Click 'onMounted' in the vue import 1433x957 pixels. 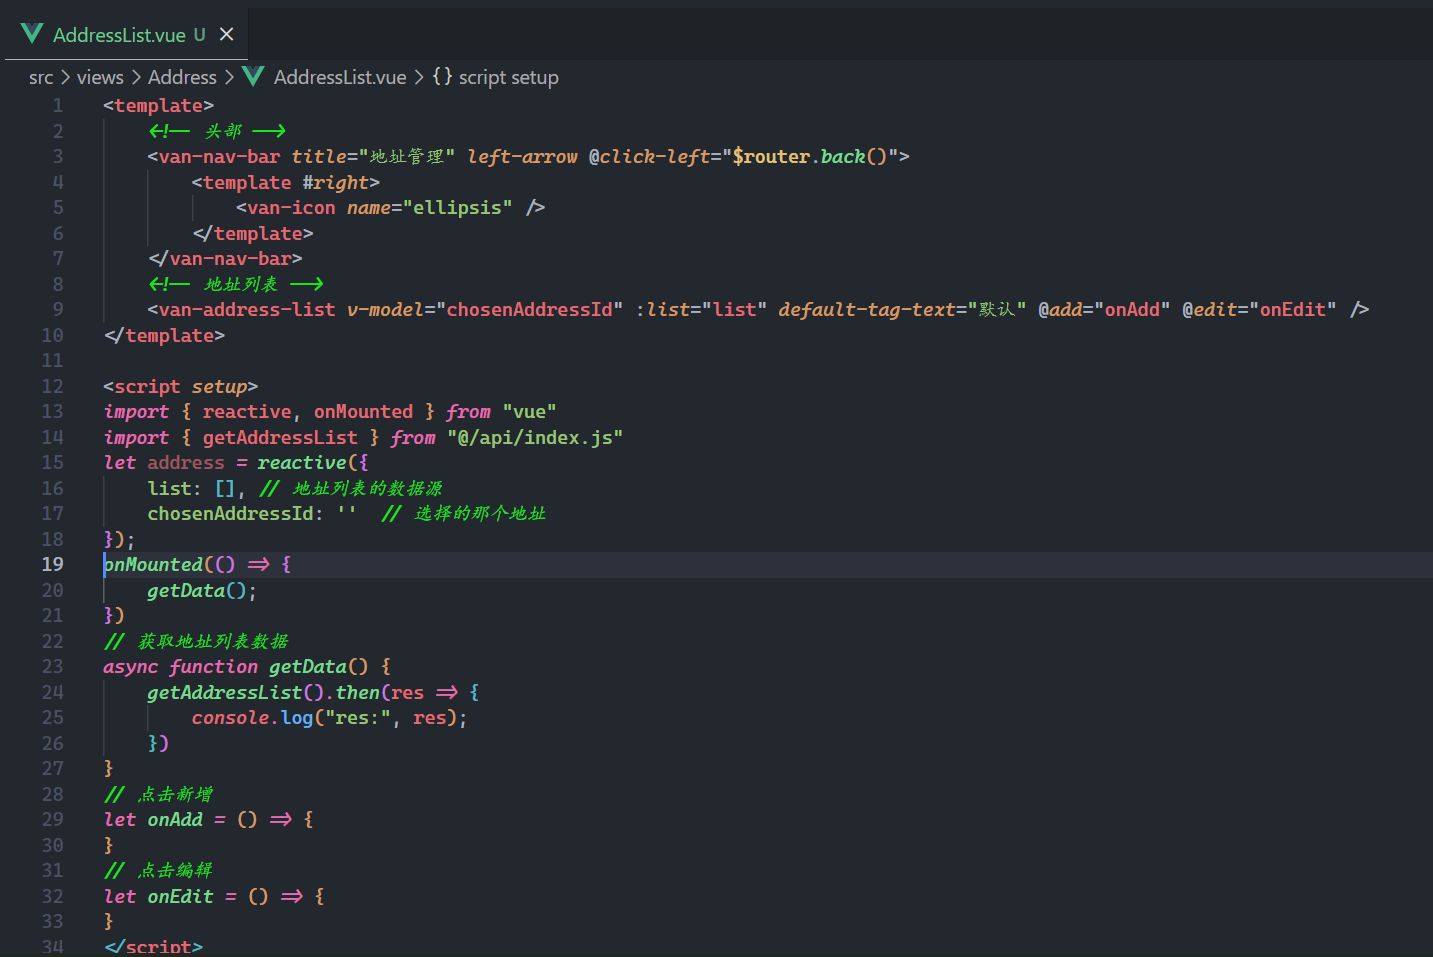click(363, 412)
